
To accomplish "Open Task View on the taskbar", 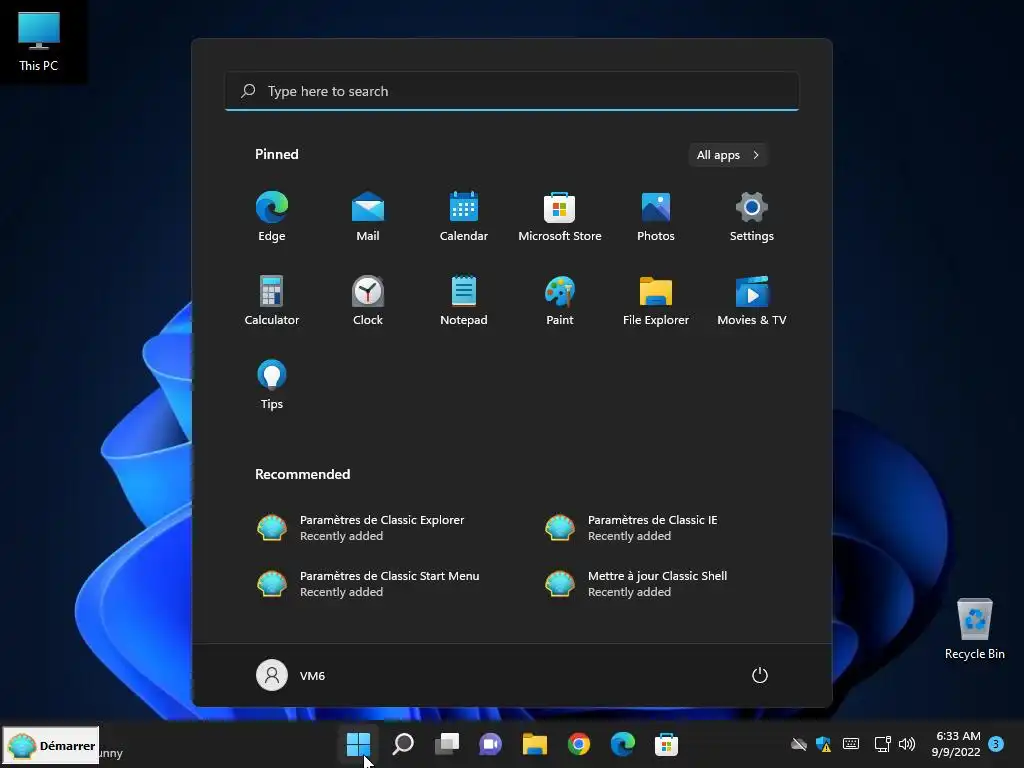I will coord(447,744).
